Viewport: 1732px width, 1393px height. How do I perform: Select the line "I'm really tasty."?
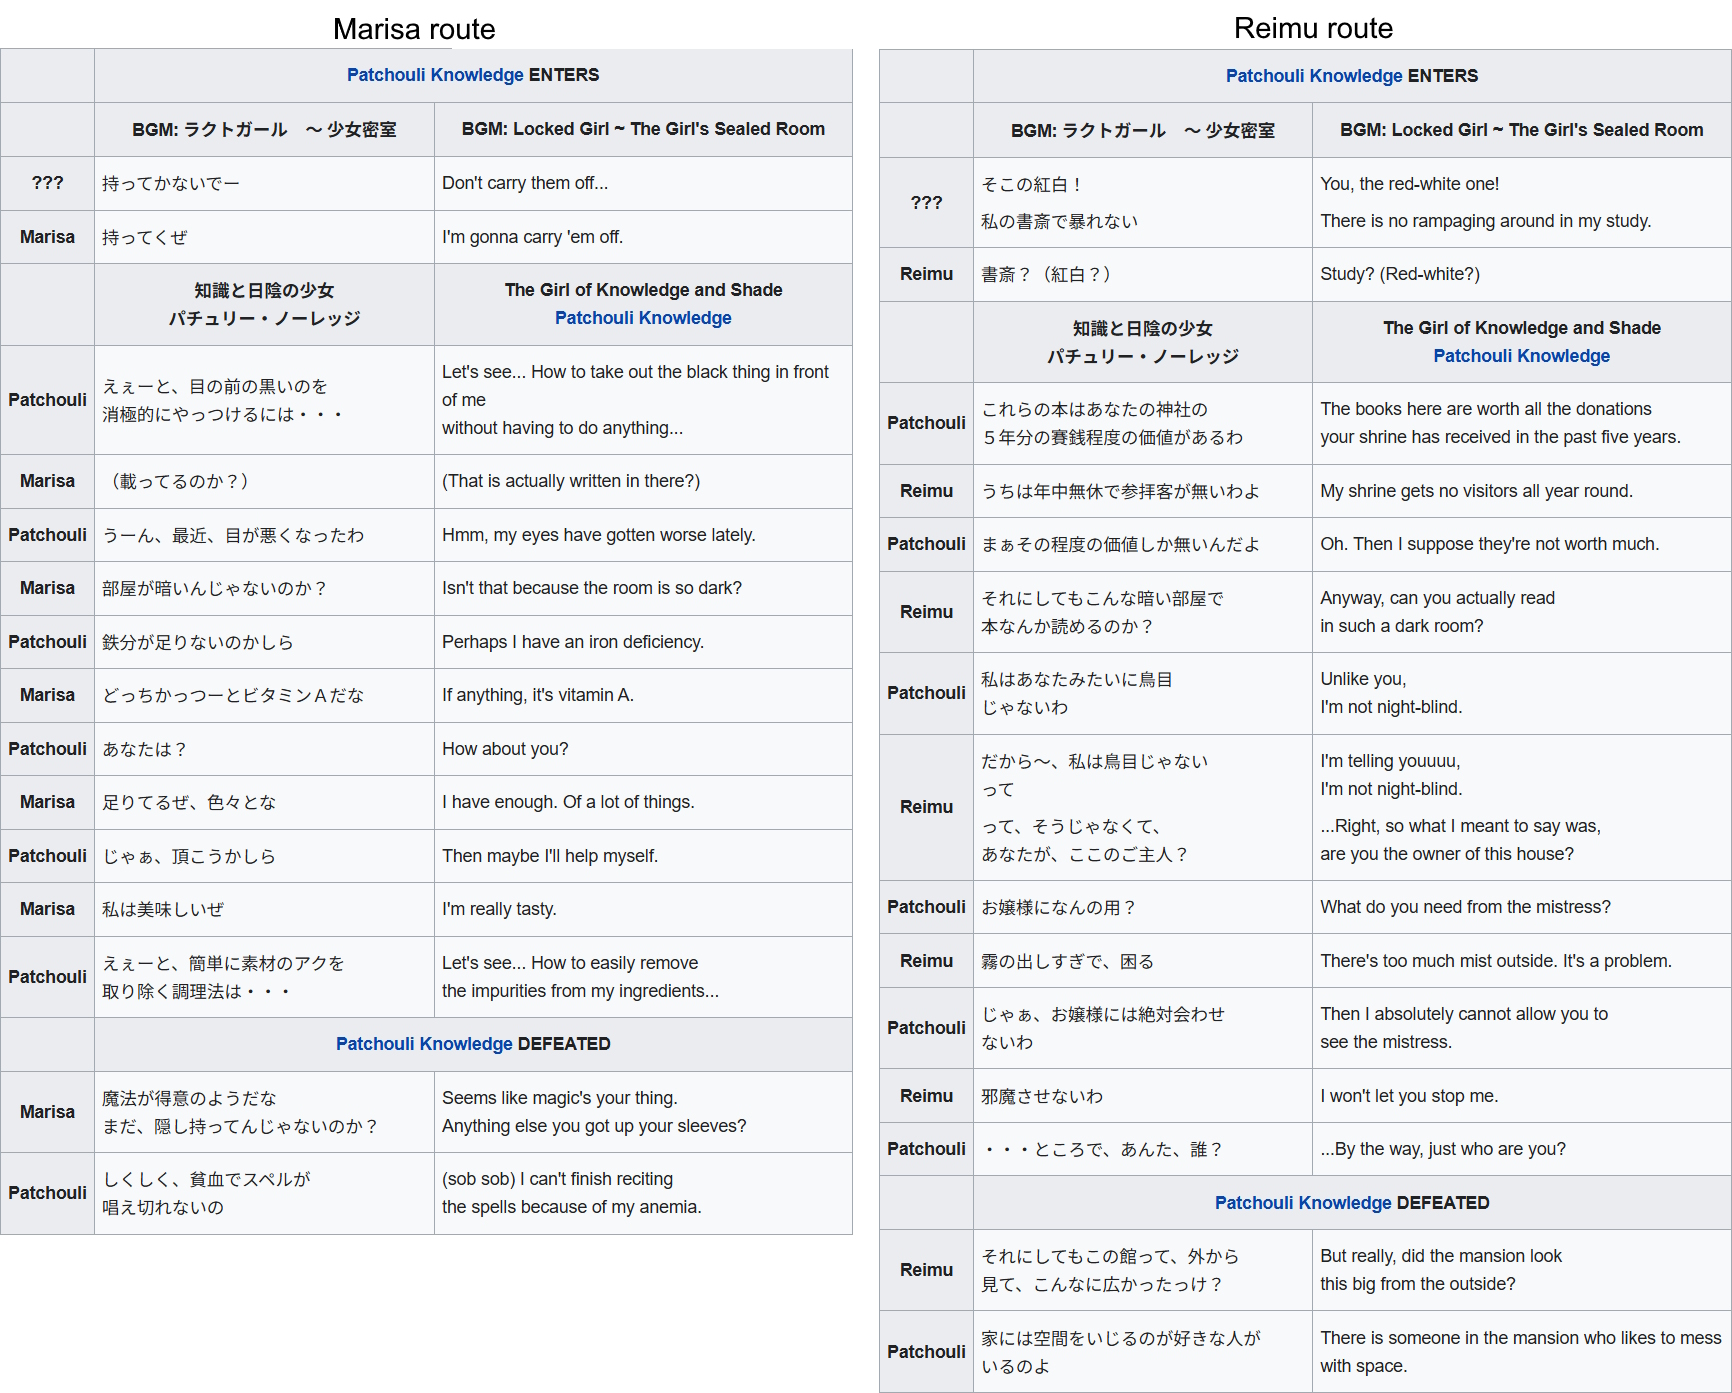point(499,909)
